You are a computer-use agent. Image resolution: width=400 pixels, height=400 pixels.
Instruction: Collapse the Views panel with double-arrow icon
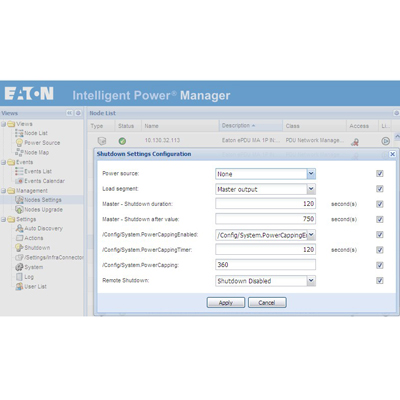69,113
